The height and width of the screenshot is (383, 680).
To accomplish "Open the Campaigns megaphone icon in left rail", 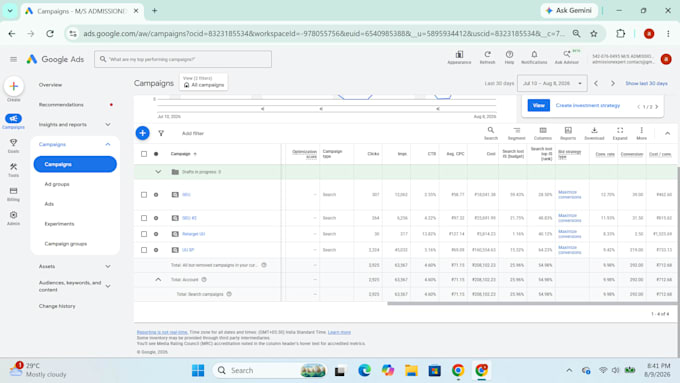I will 13,118.
